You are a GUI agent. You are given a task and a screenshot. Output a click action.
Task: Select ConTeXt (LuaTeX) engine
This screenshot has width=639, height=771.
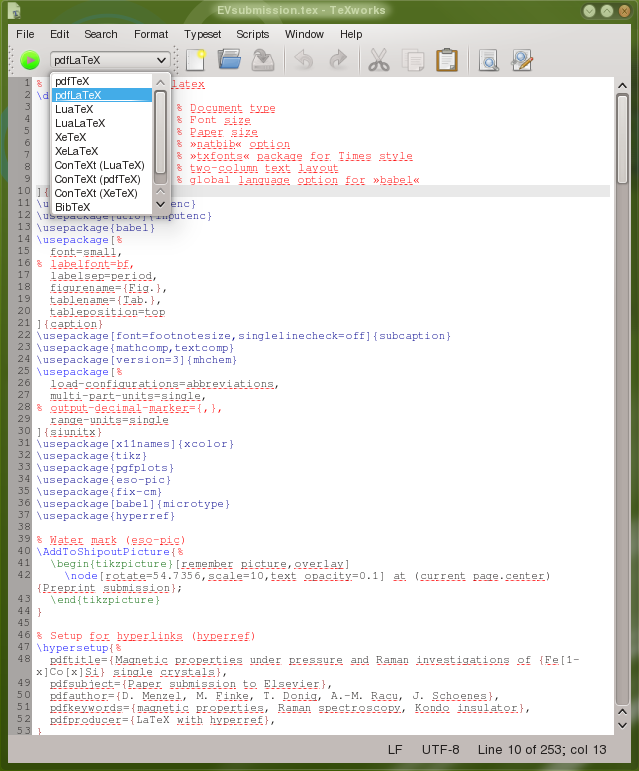[x=102, y=165]
